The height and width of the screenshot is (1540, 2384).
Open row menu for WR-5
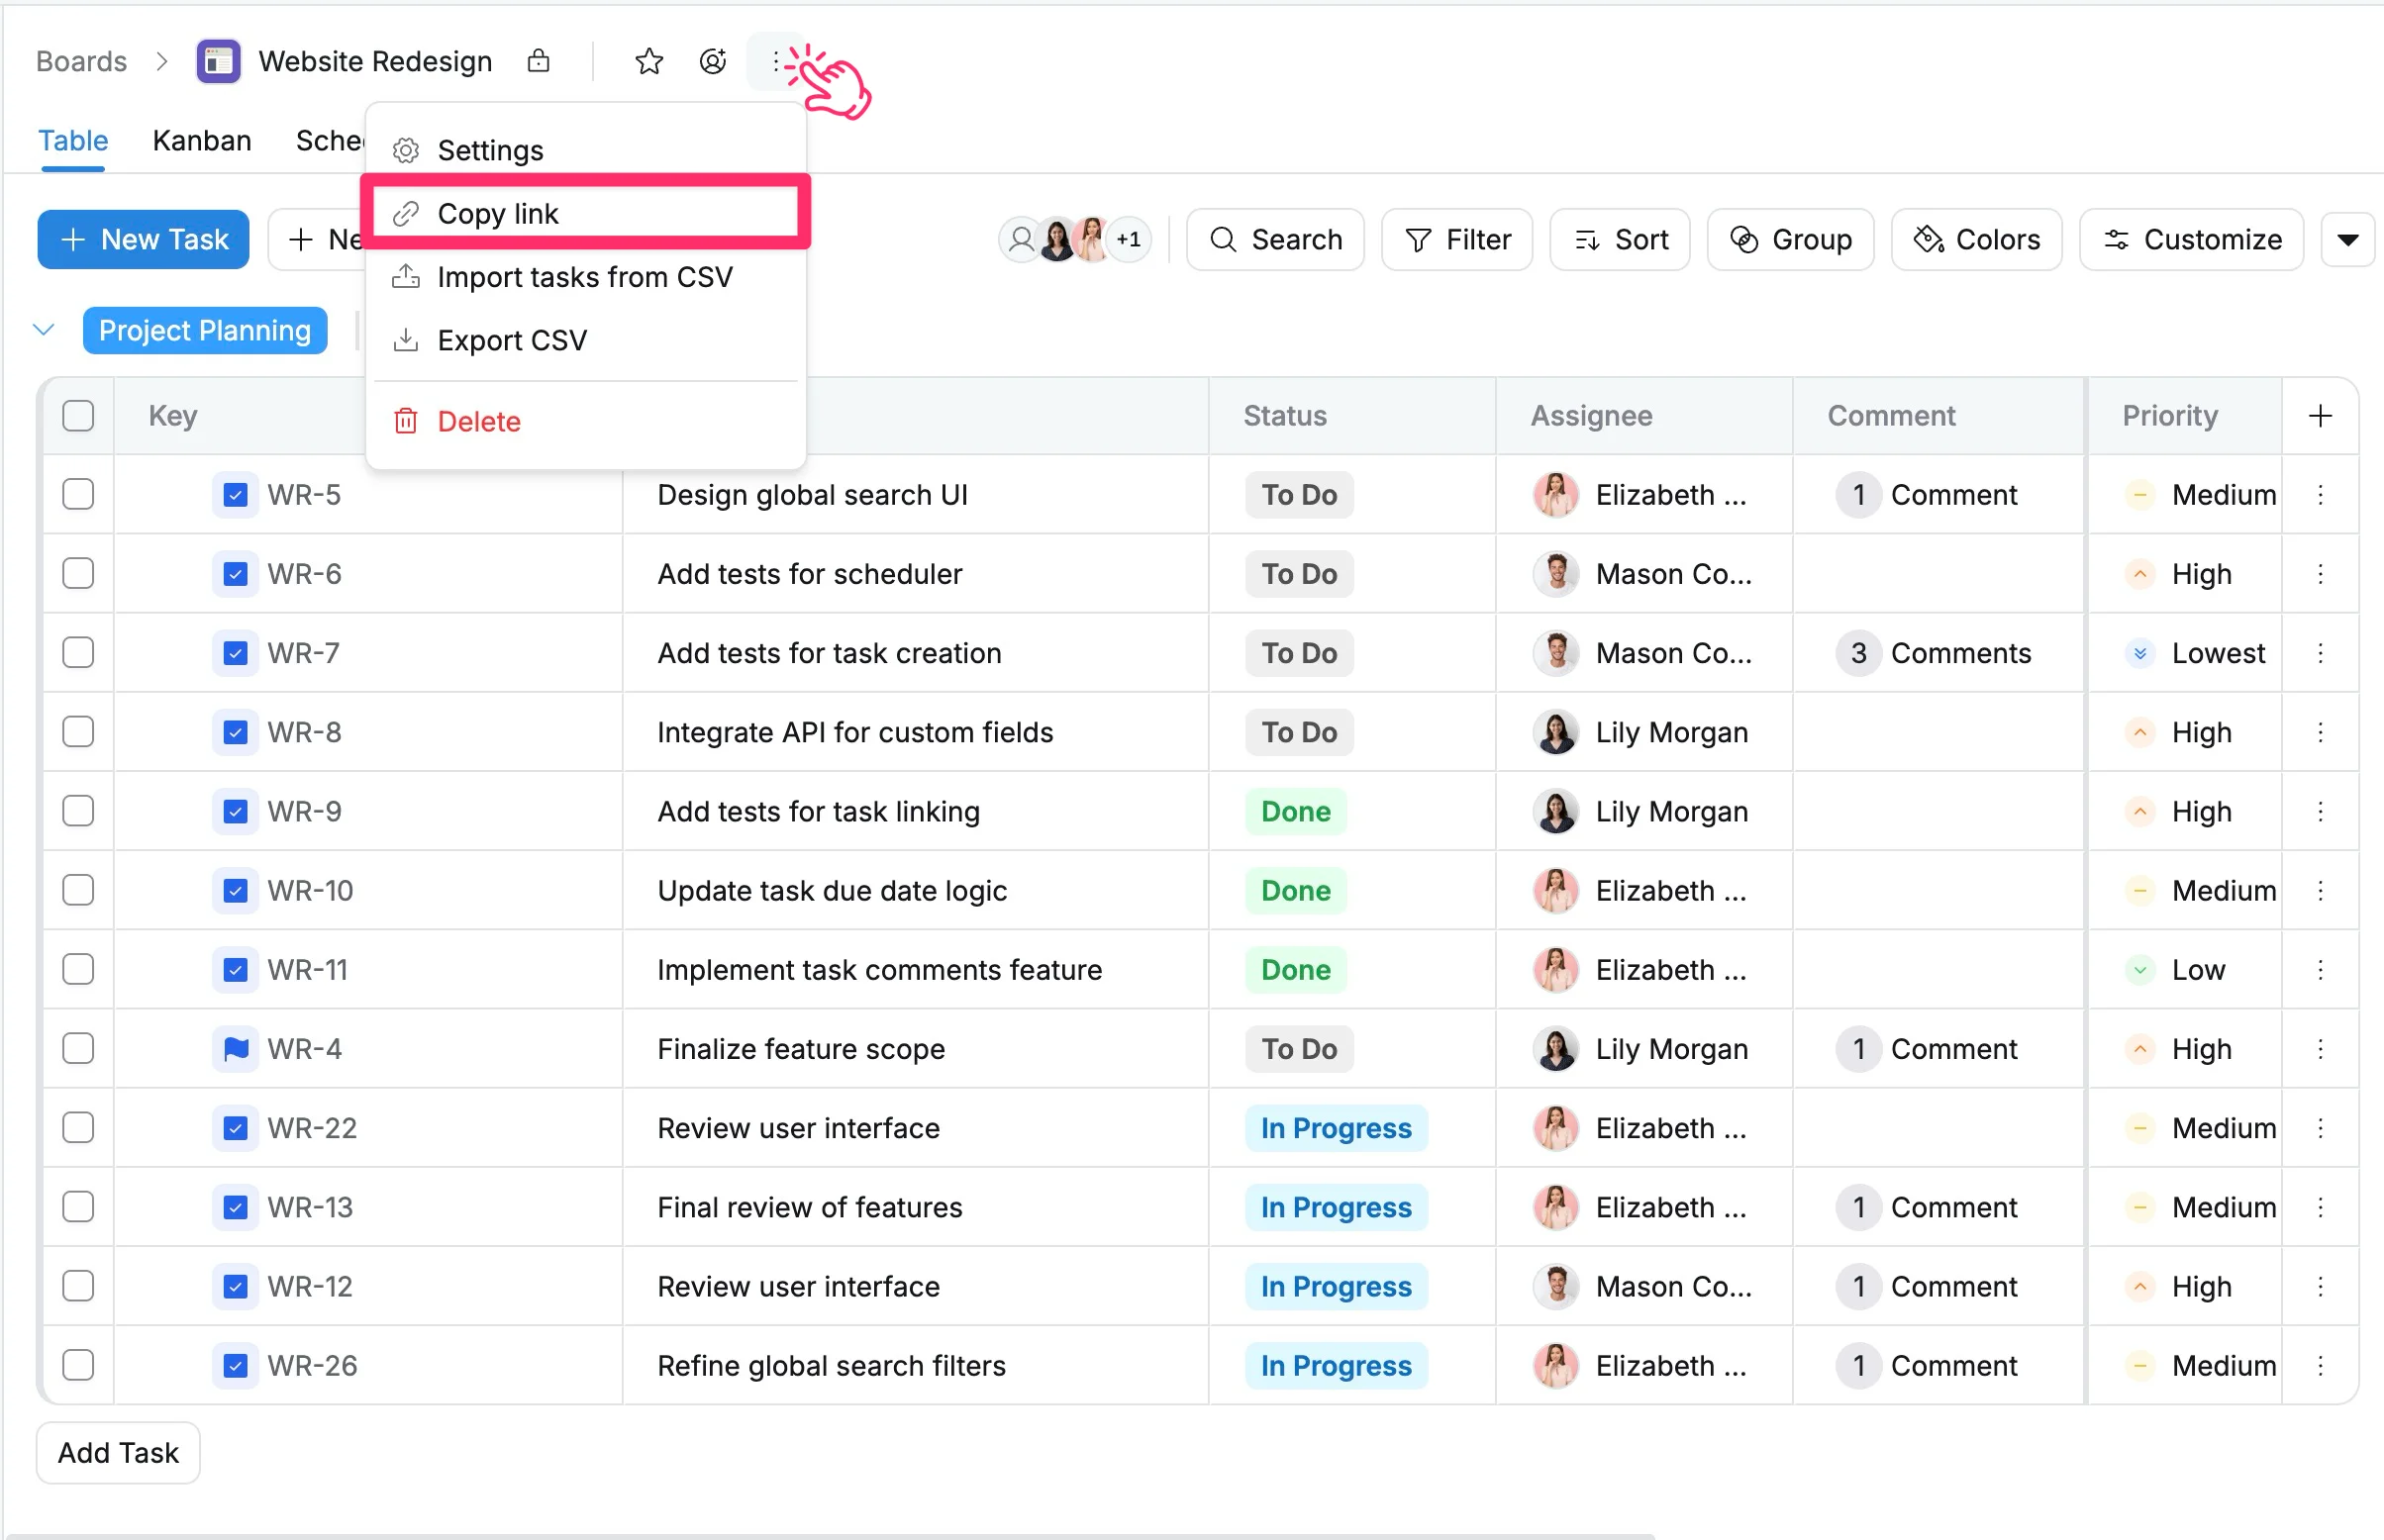point(2320,494)
